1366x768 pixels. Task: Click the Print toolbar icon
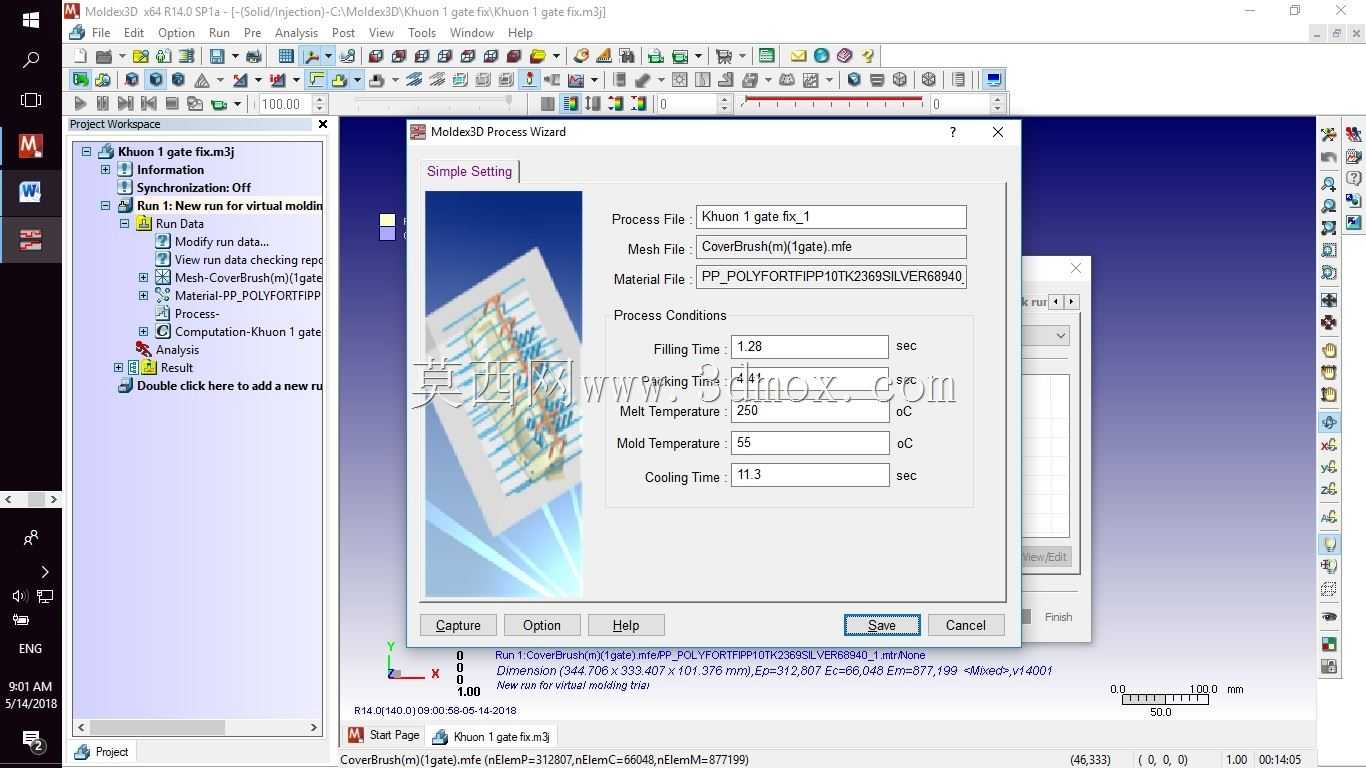[254, 56]
